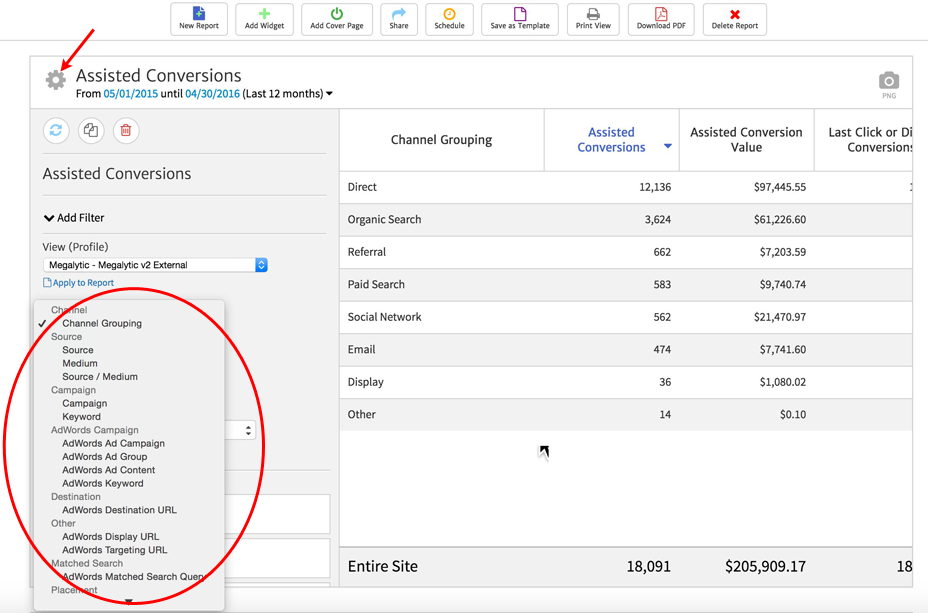928x613 pixels.
Task: Open Add Cover Page
Action: click(x=337, y=18)
